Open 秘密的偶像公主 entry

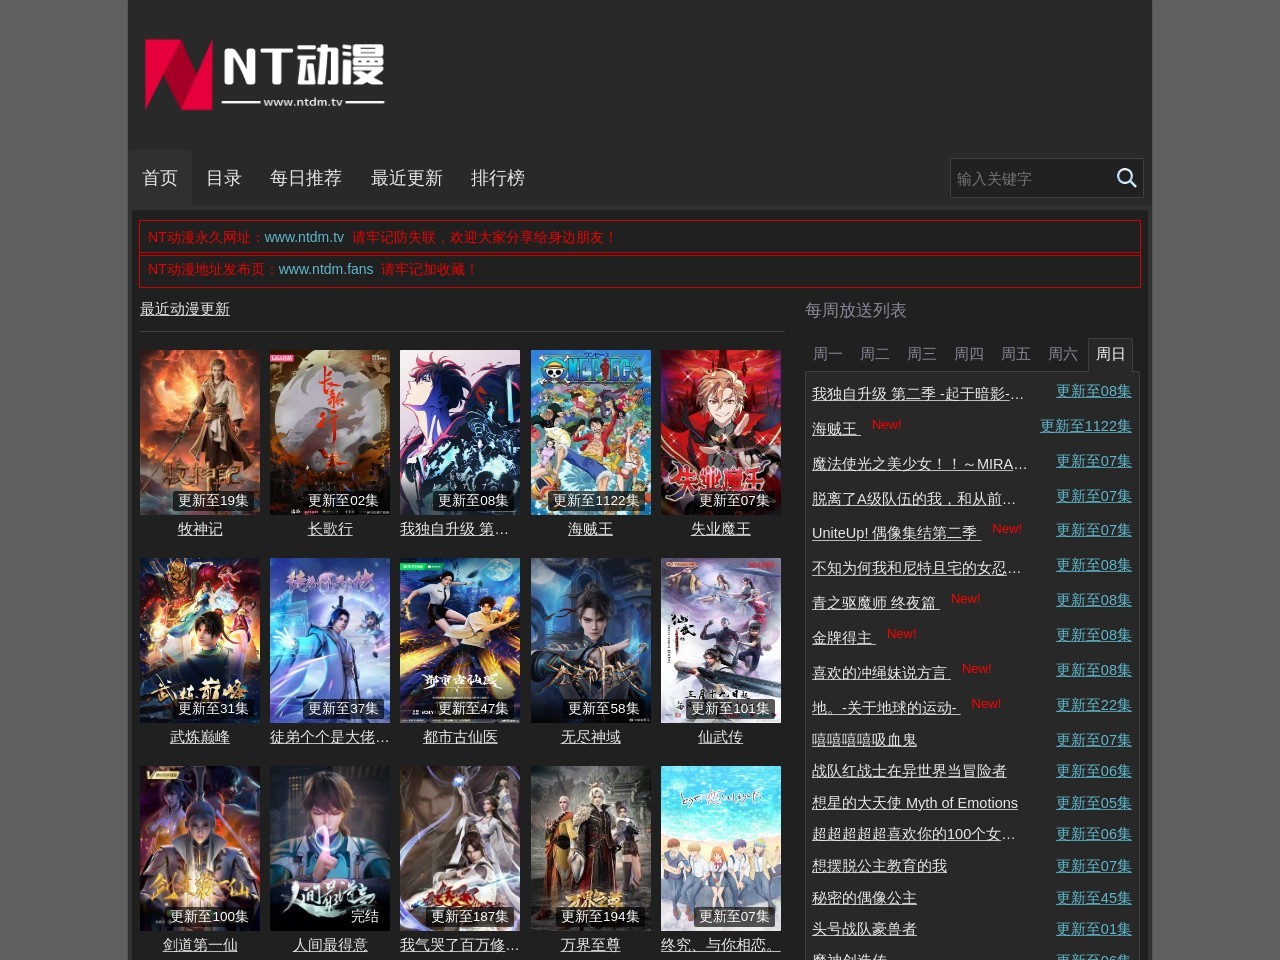click(x=864, y=898)
